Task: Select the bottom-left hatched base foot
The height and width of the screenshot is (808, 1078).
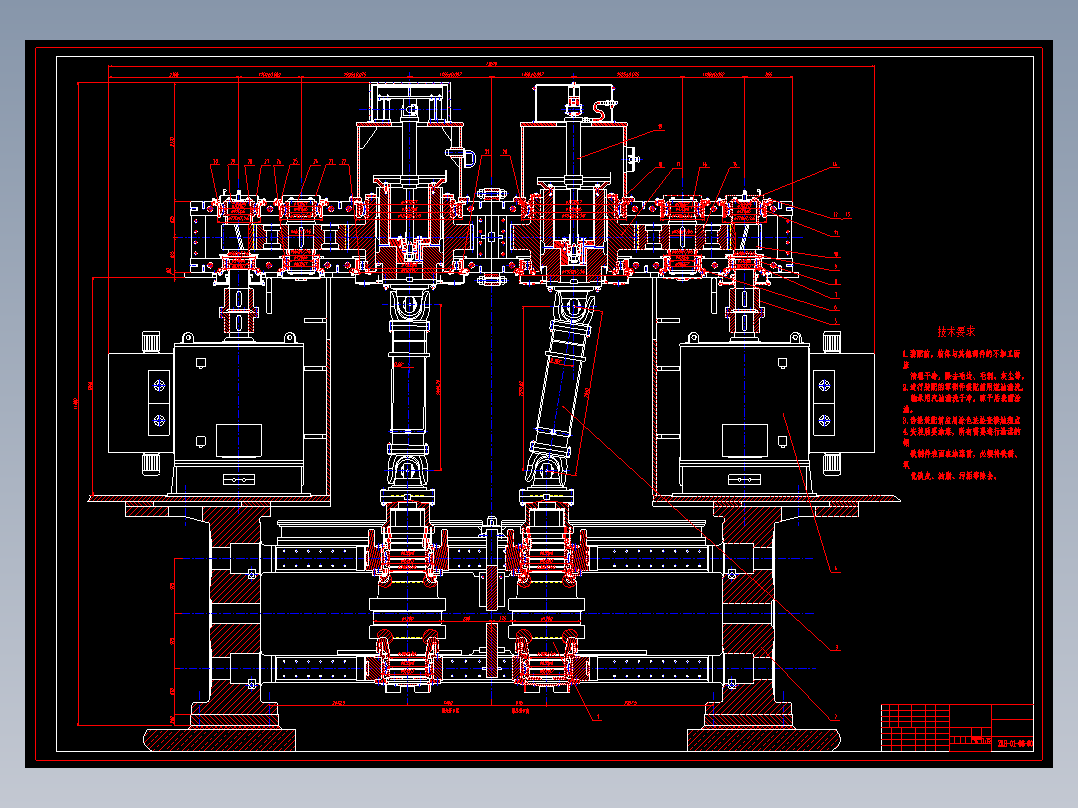Action: (x=219, y=740)
